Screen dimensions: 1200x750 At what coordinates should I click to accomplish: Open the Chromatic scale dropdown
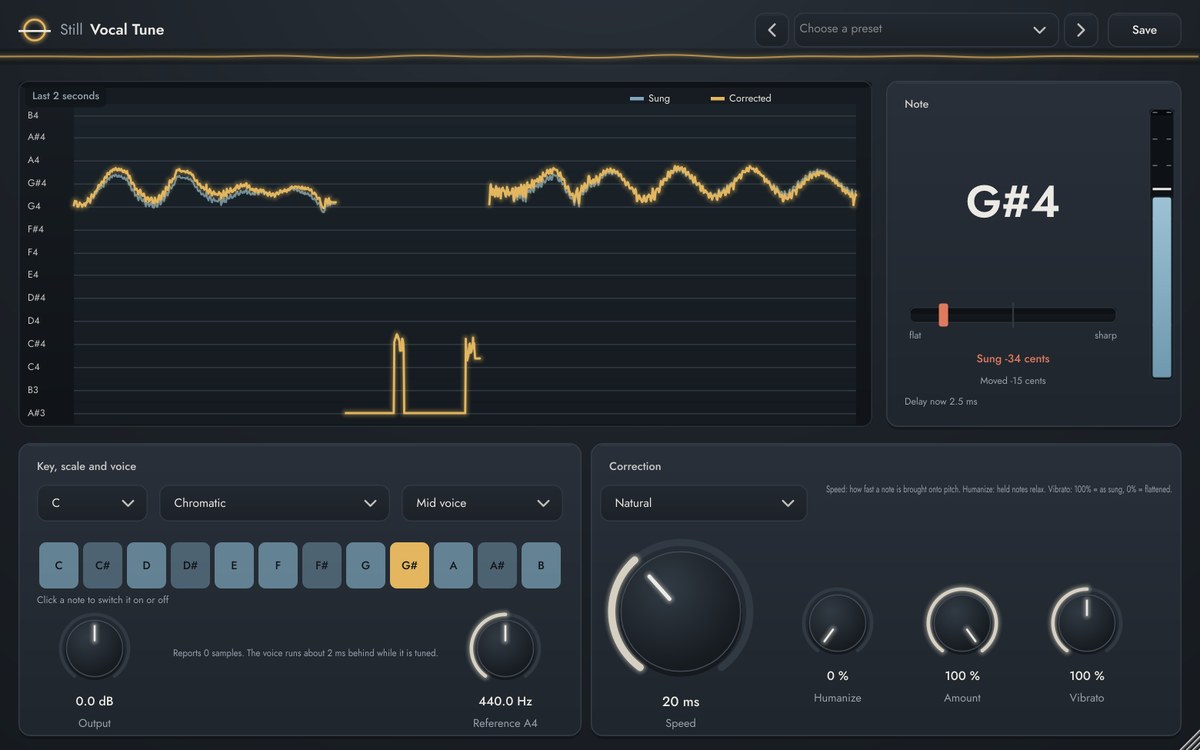[x=274, y=503]
